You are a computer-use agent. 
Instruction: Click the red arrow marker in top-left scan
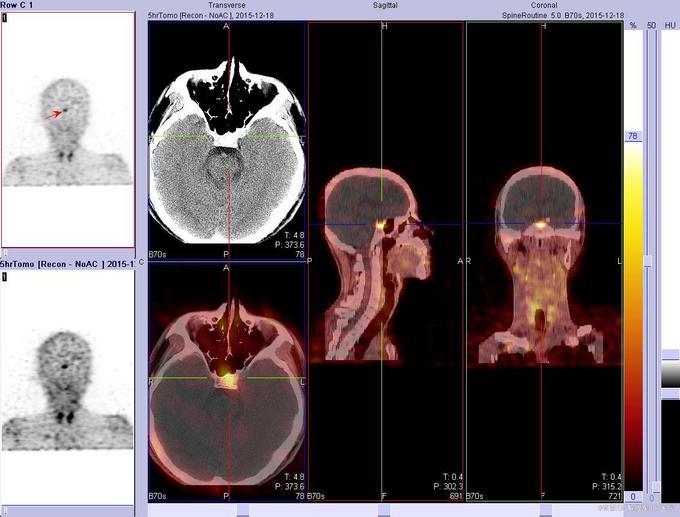click(x=57, y=114)
